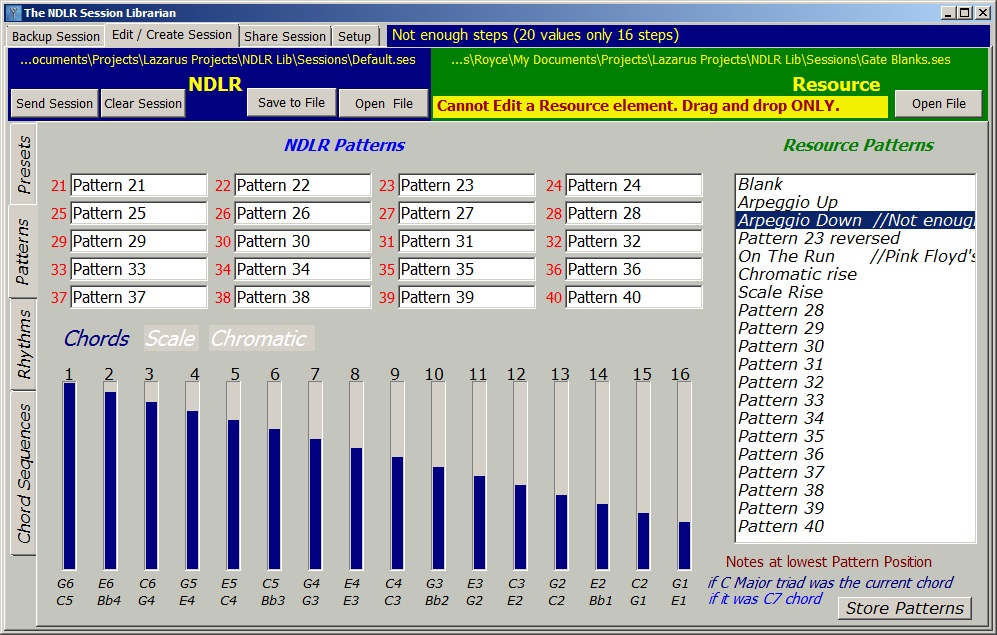Click the Pattern 21 name field
The height and width of the screenshot is (635, 997).
[x=138, y=185]
